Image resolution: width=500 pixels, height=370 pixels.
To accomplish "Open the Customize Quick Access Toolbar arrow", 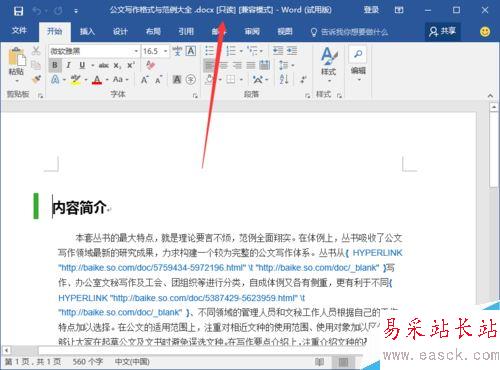I will coord(76,11).
